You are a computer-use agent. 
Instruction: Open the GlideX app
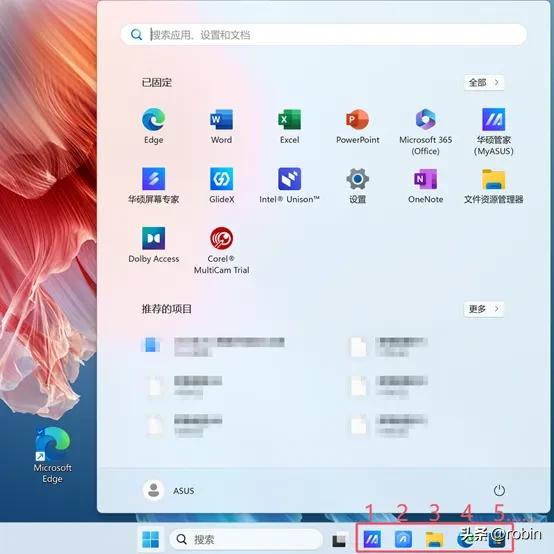(x=222, y=185)
